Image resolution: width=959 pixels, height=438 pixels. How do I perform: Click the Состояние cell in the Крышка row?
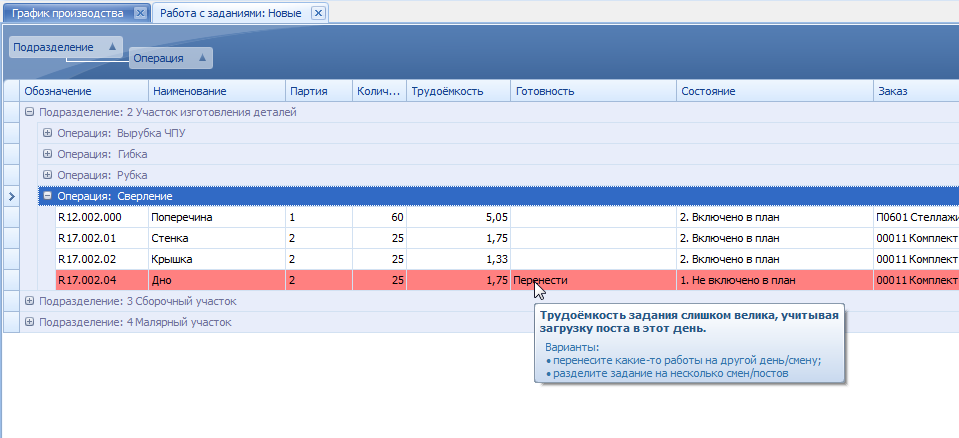click(775, 259)
